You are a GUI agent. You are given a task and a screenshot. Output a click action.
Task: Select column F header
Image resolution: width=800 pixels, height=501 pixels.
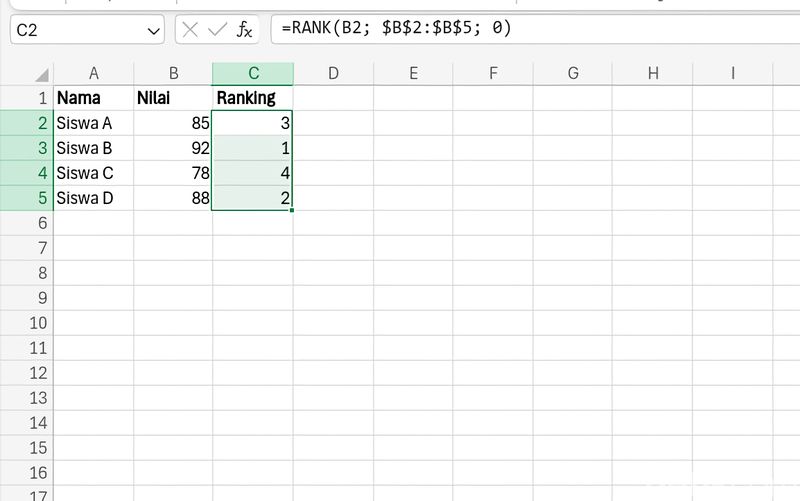tap(493, 73)
